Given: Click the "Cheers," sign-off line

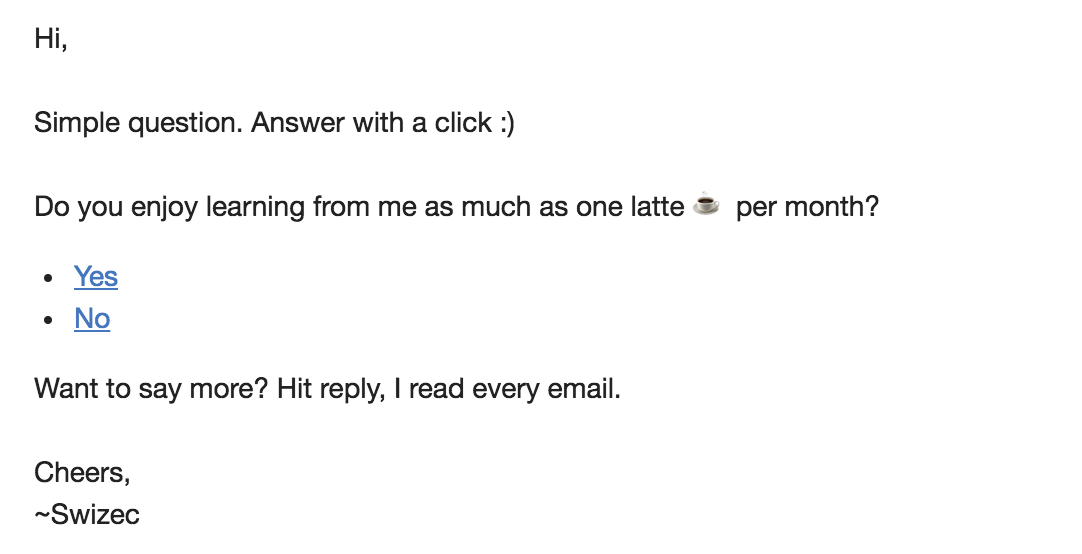Looking at the screenshot, I should 82,473.
